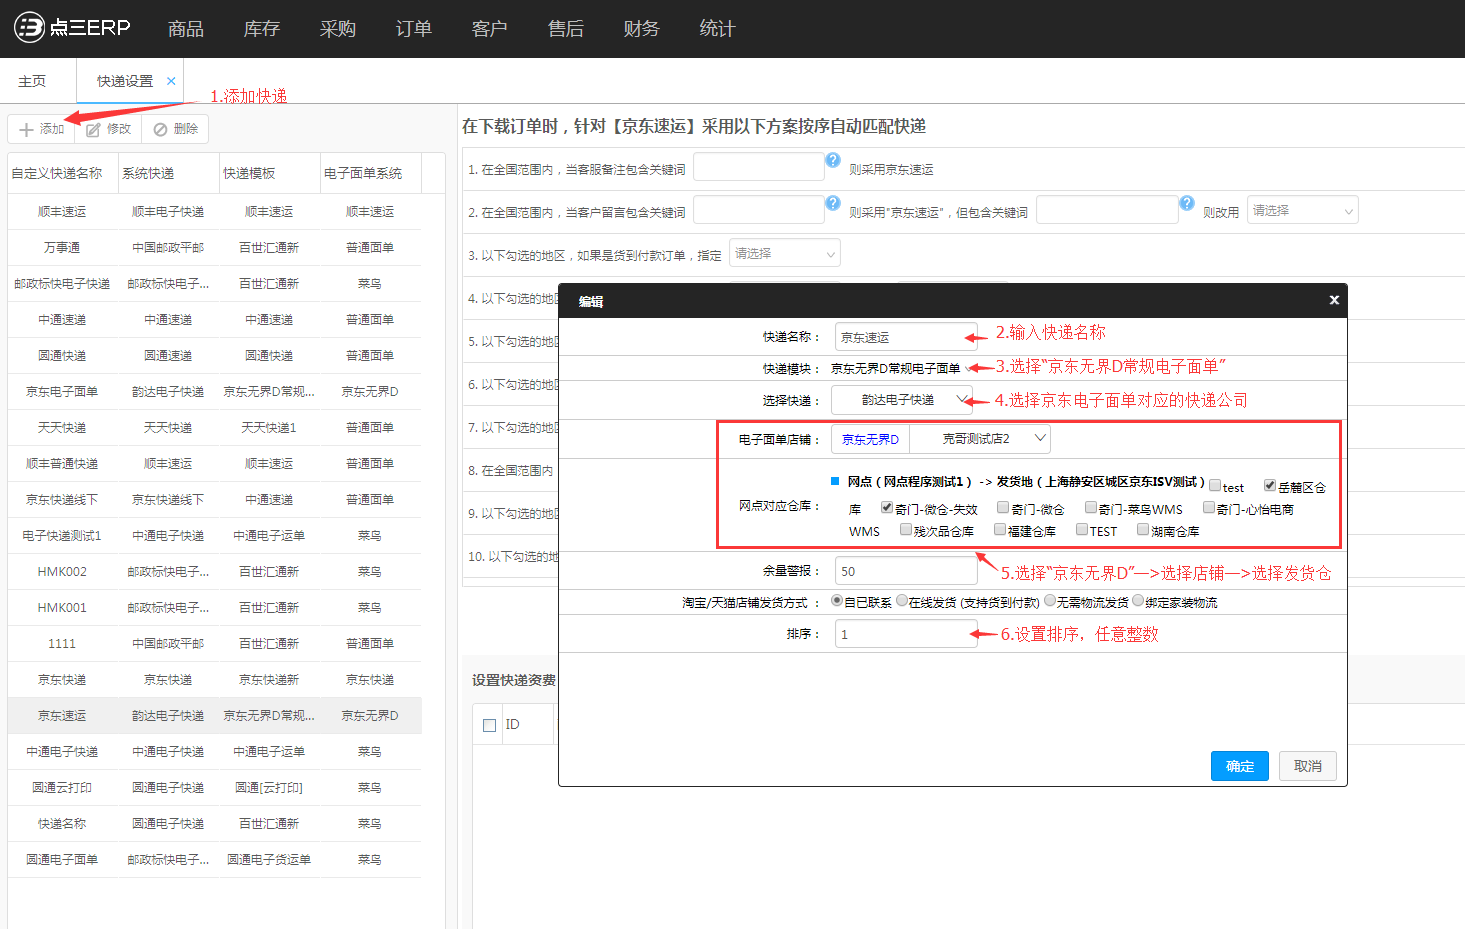Click the 排序 input field
The height and width of the screenshot is (929, 1465).
click(906, 634)
